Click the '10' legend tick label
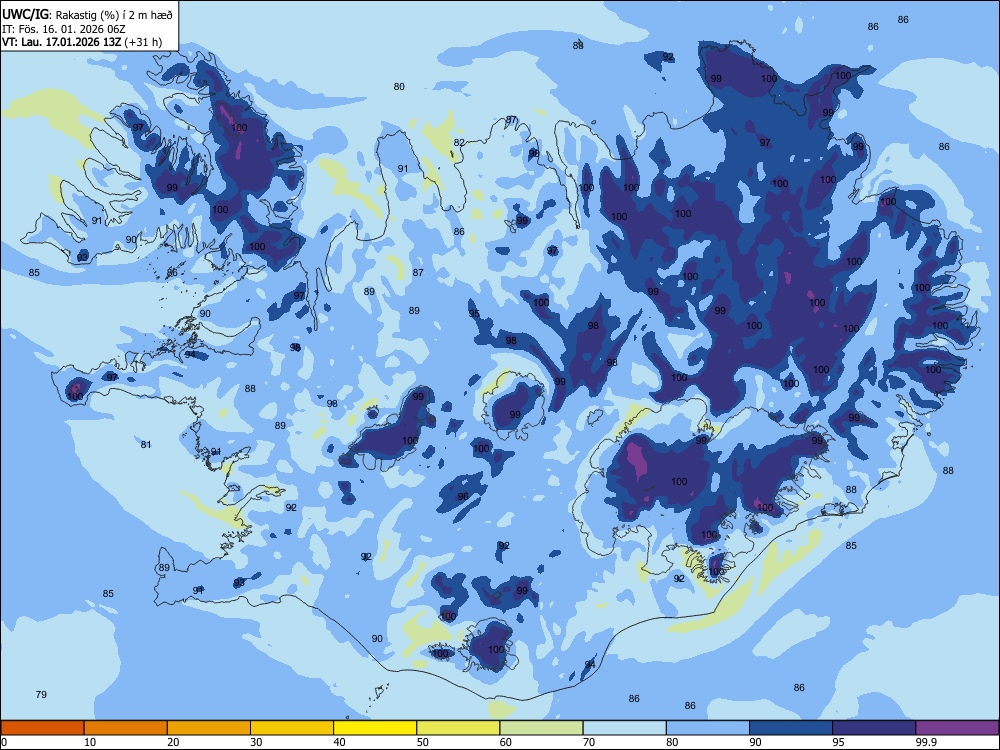The height and width of the screenshot is (750, 1000). (x=90, y=742)
